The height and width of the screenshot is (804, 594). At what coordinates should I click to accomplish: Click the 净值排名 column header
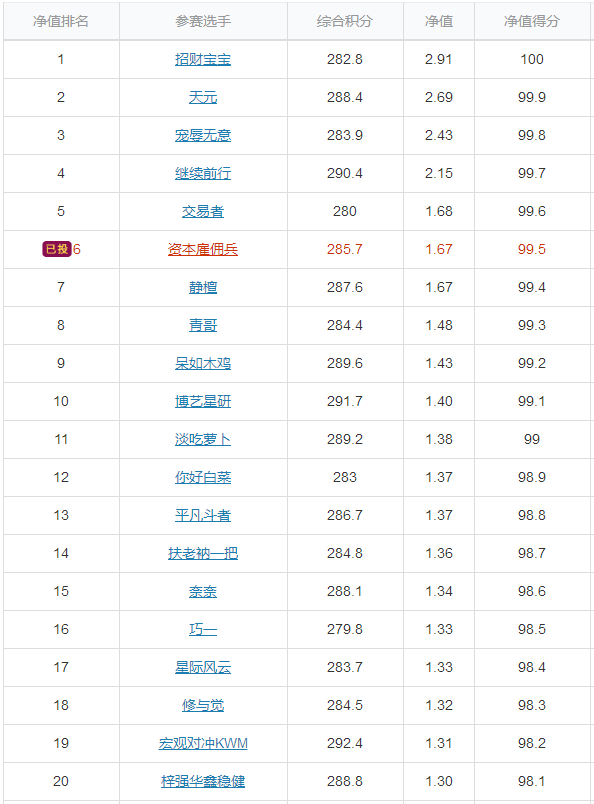click(61, 21)
